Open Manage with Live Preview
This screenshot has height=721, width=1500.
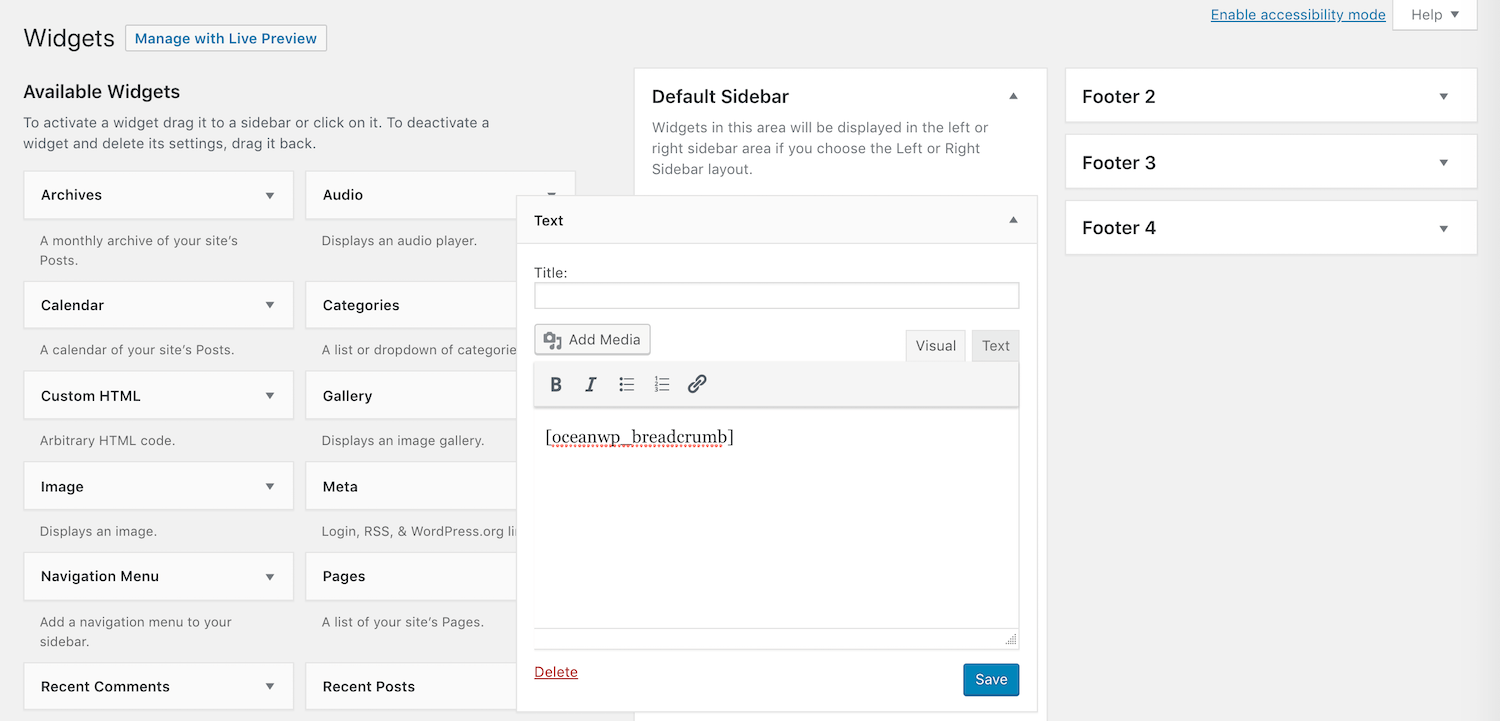pos(225,37)
